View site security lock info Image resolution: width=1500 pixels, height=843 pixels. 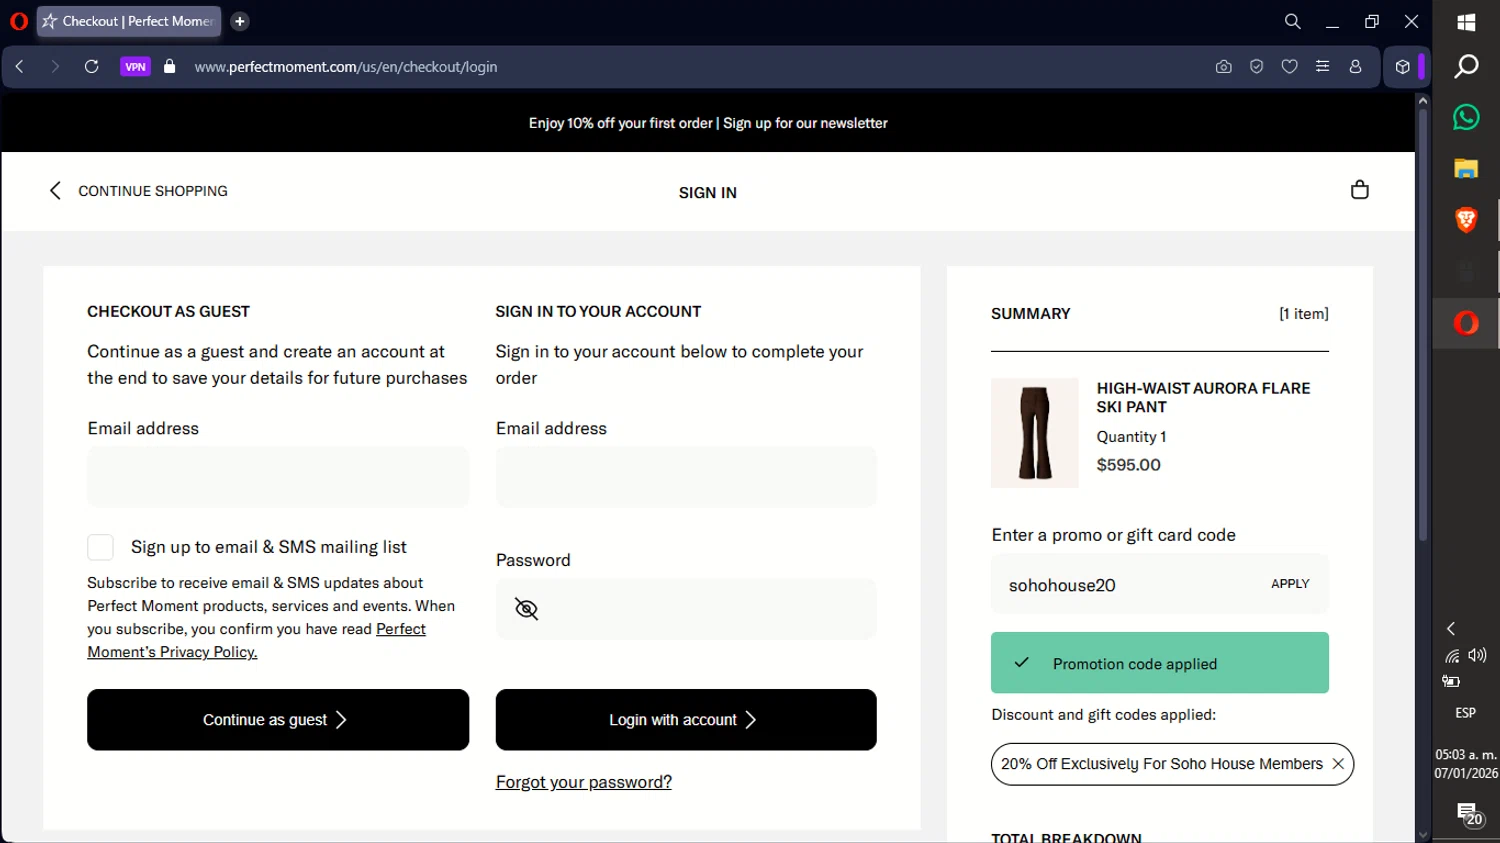coord(170,67)
